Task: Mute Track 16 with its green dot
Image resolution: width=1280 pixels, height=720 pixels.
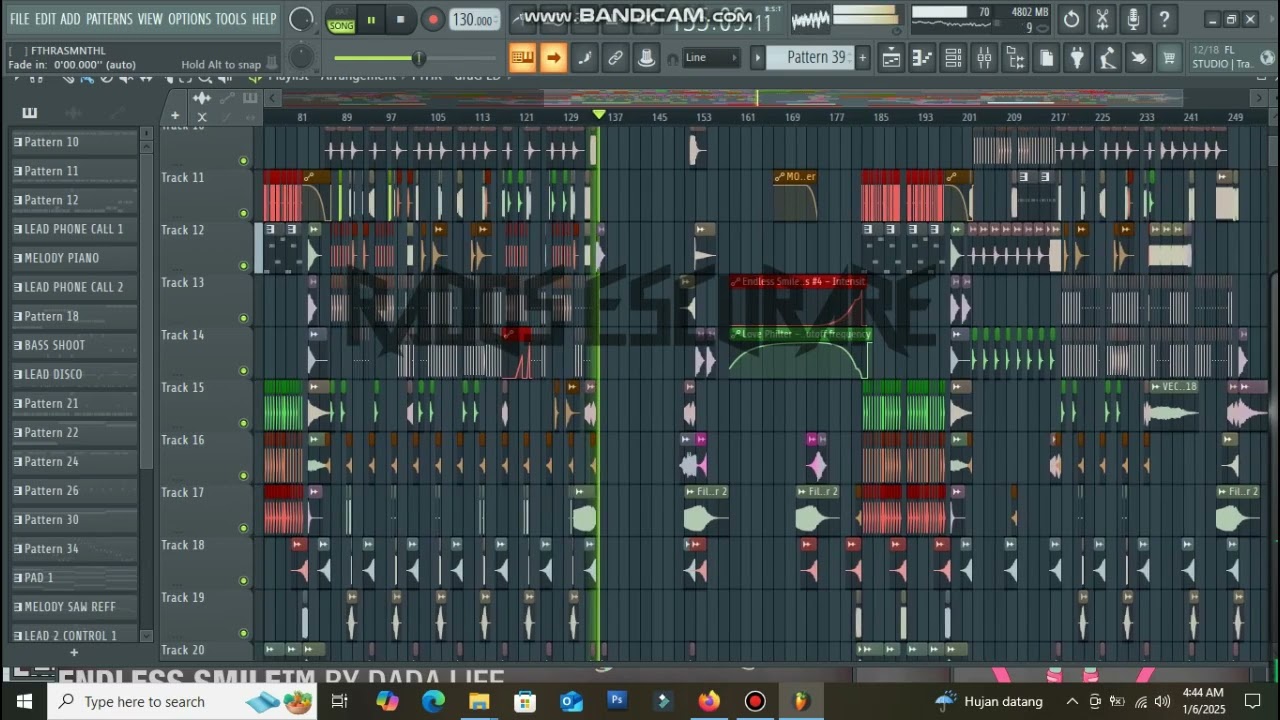Action: pyautogui.click(x=243, y=476)
